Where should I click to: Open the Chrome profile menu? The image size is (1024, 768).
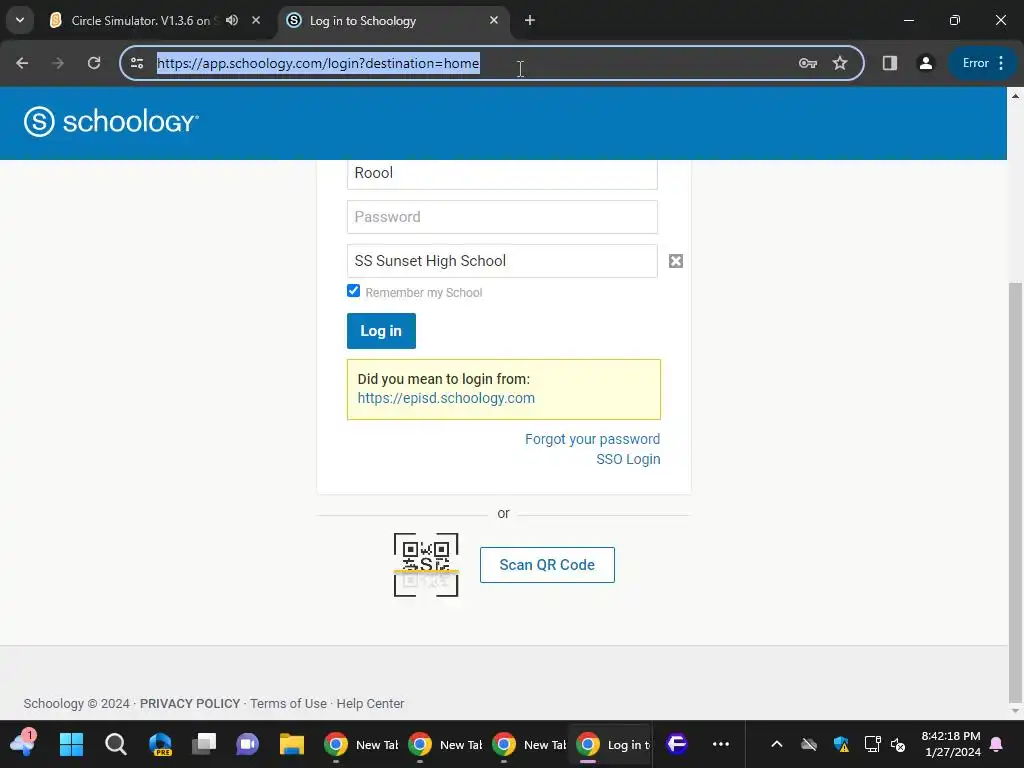tap(925, 63)
